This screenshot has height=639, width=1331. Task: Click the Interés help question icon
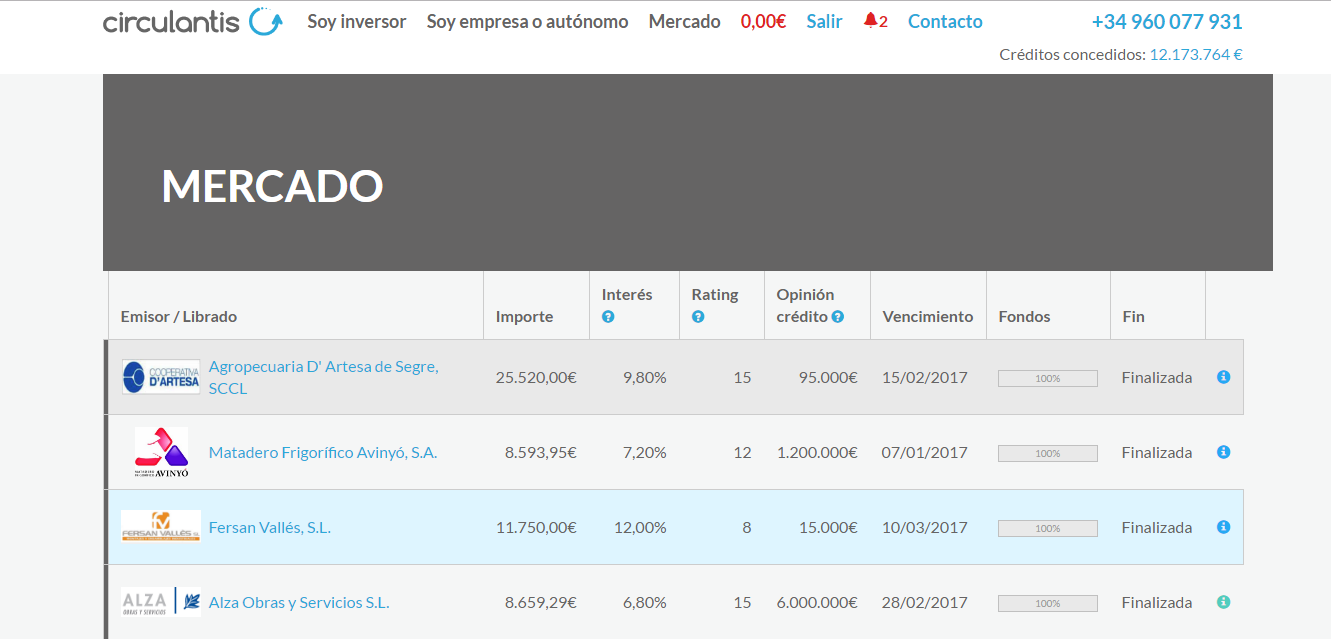pos(608,317)
